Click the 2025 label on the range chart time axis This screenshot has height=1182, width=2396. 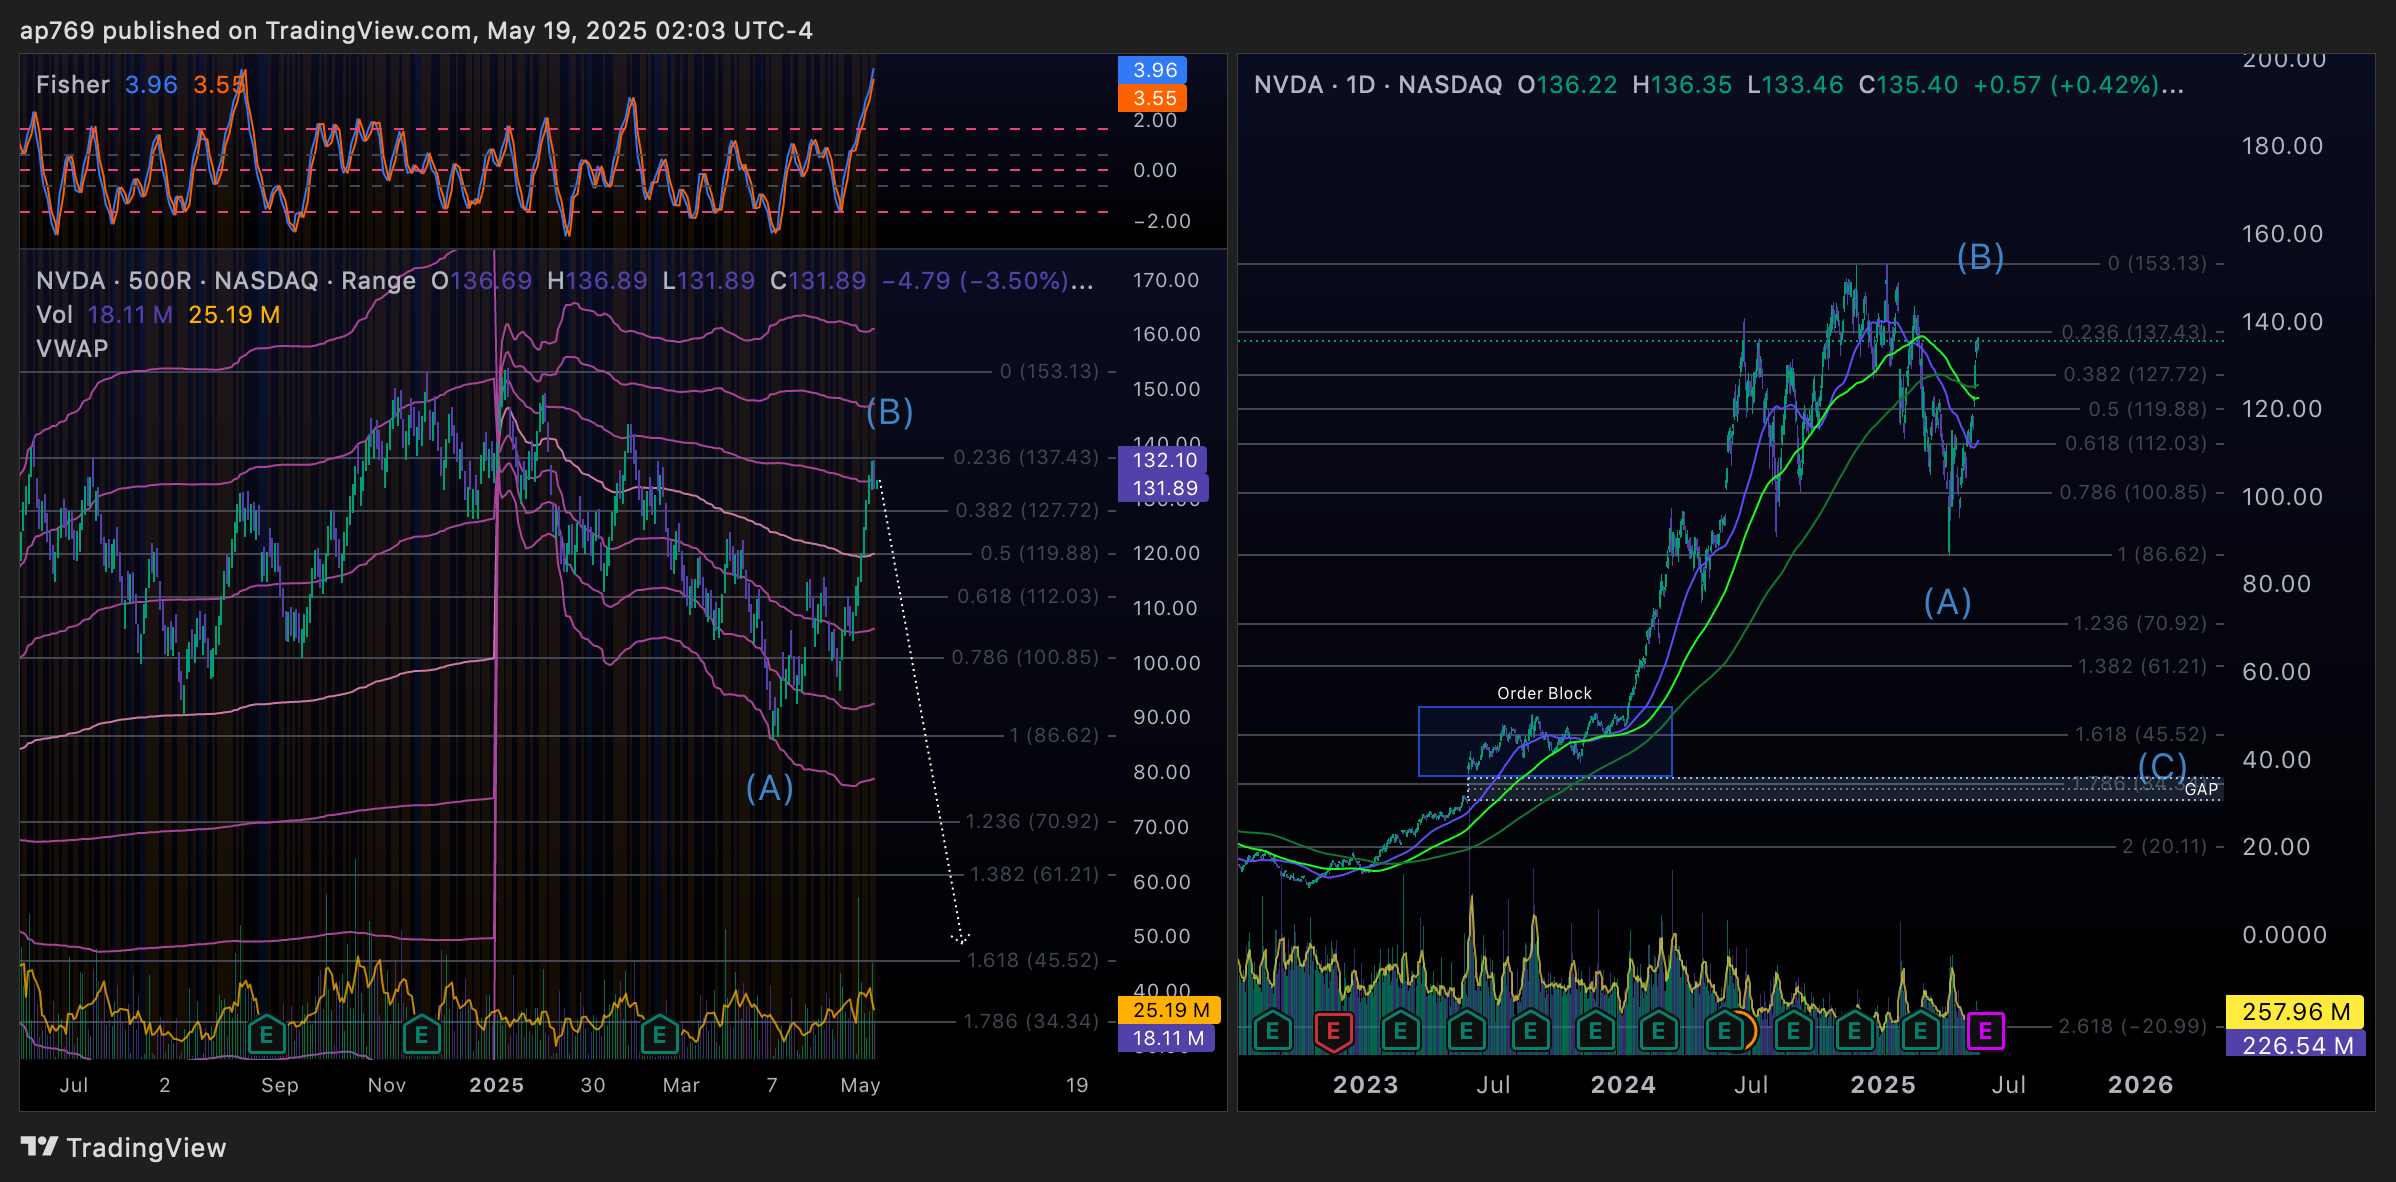click(x=497, y=1085)
